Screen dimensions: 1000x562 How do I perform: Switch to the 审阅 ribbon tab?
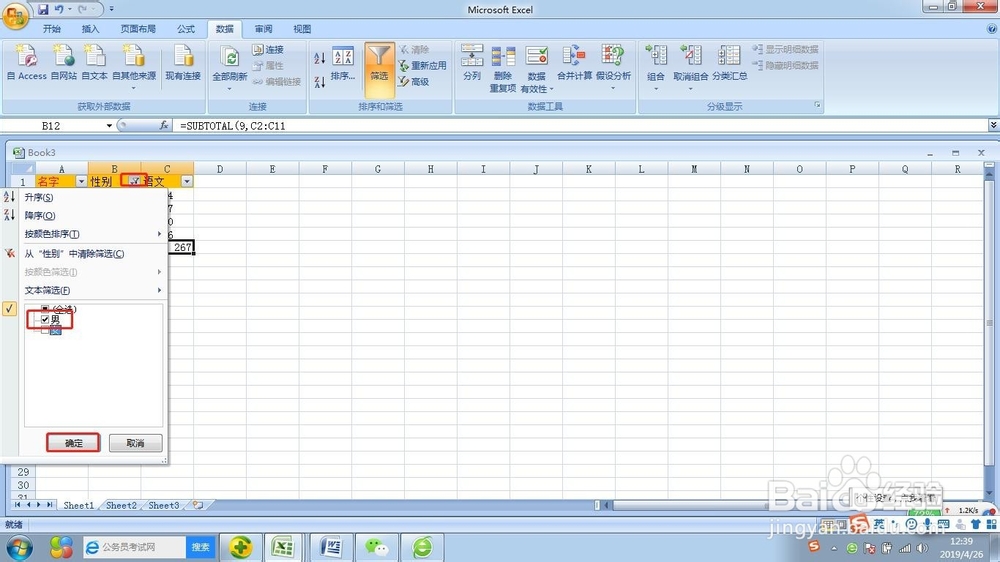(263, 29)
